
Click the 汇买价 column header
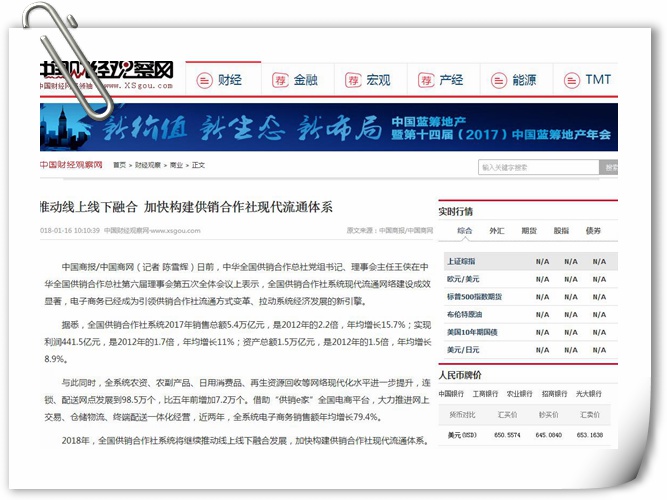(x=507, y=414)
